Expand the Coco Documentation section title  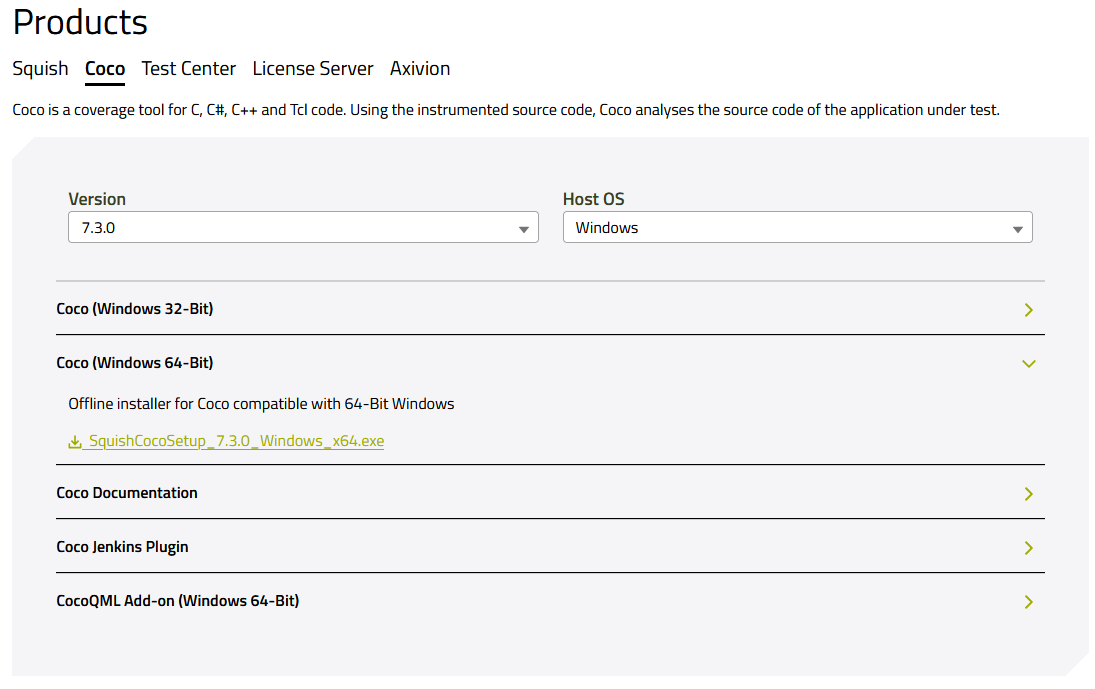pyautogui.click(x=127, y=493)
